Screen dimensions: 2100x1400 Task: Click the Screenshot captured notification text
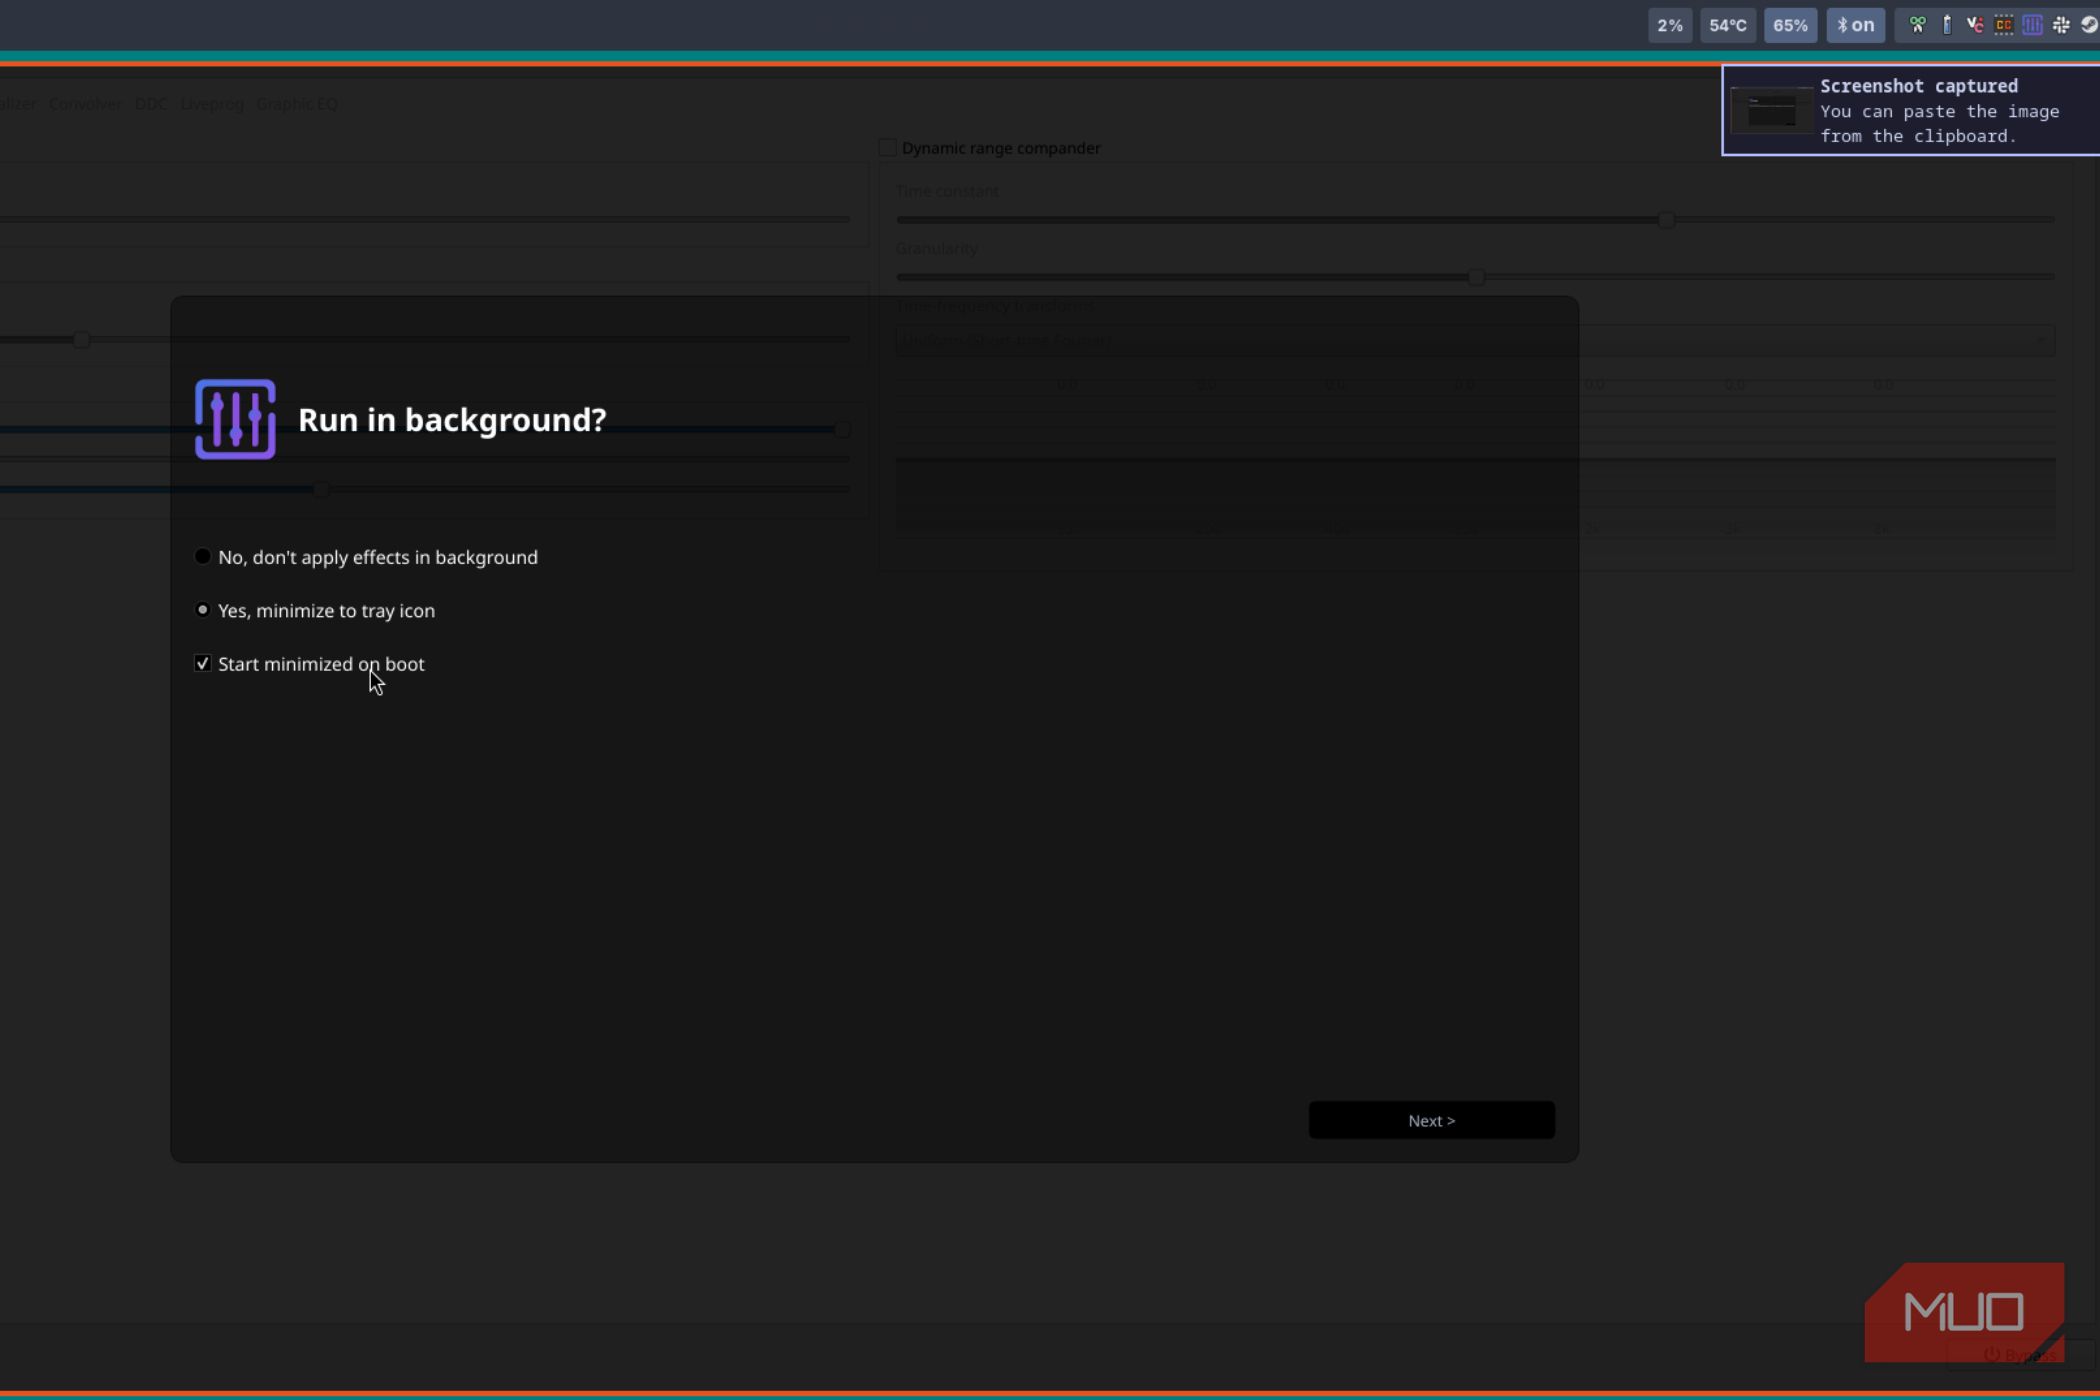tap(1919, 86)
